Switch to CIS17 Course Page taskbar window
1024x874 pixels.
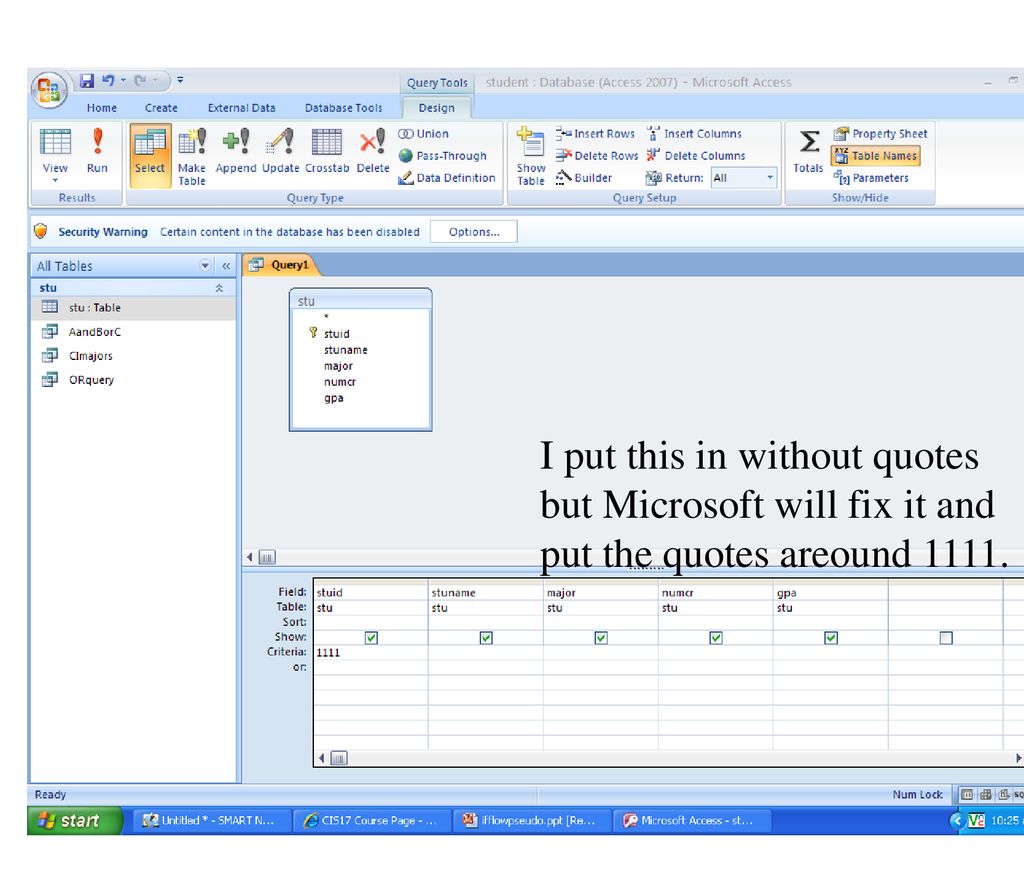372,820
